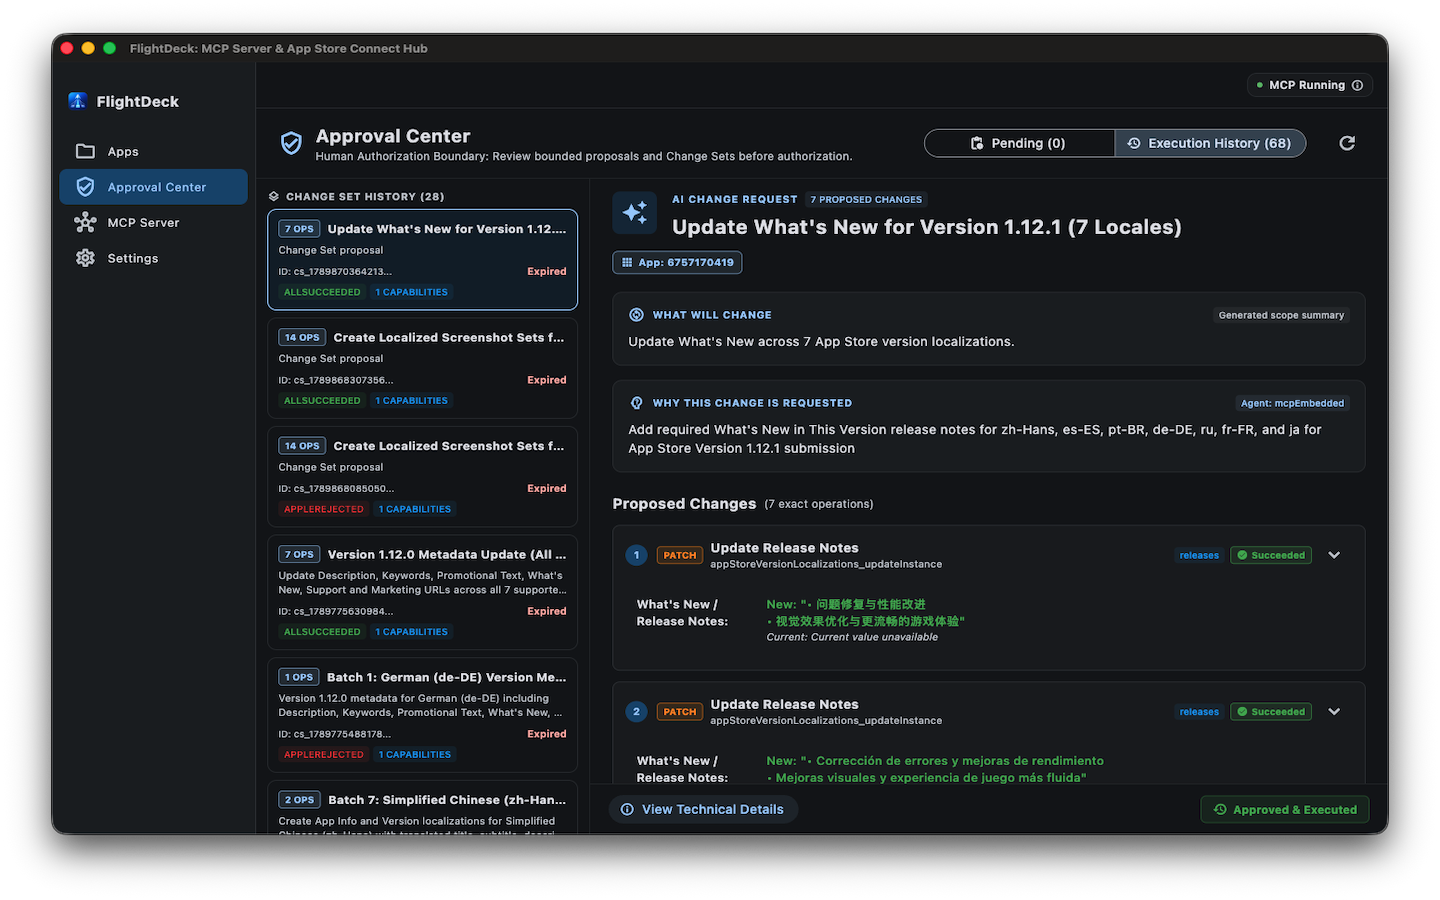Click Expired status on cs_1789868085050 change set
1440x900 pixels.
tap(547, 488)
